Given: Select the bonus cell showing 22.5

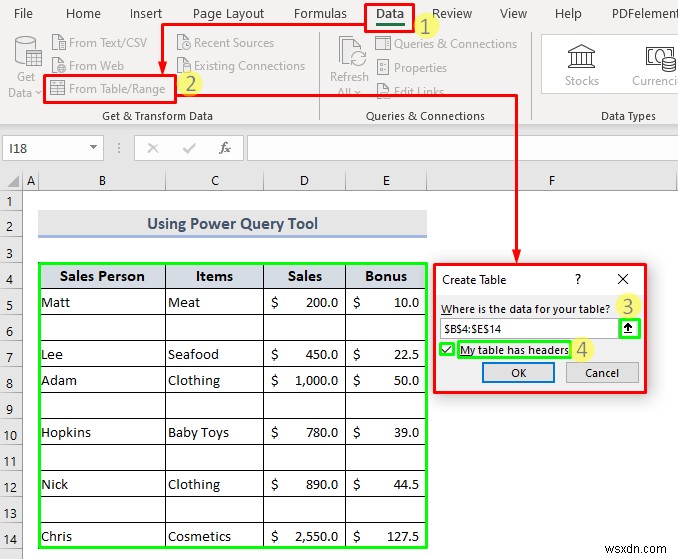Looking at the screenshot, I should [386, 354].
